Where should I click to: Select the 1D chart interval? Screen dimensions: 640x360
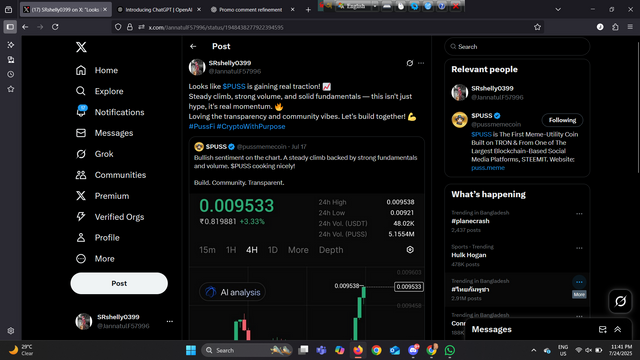pyautogui.click(x=273, y=250)
